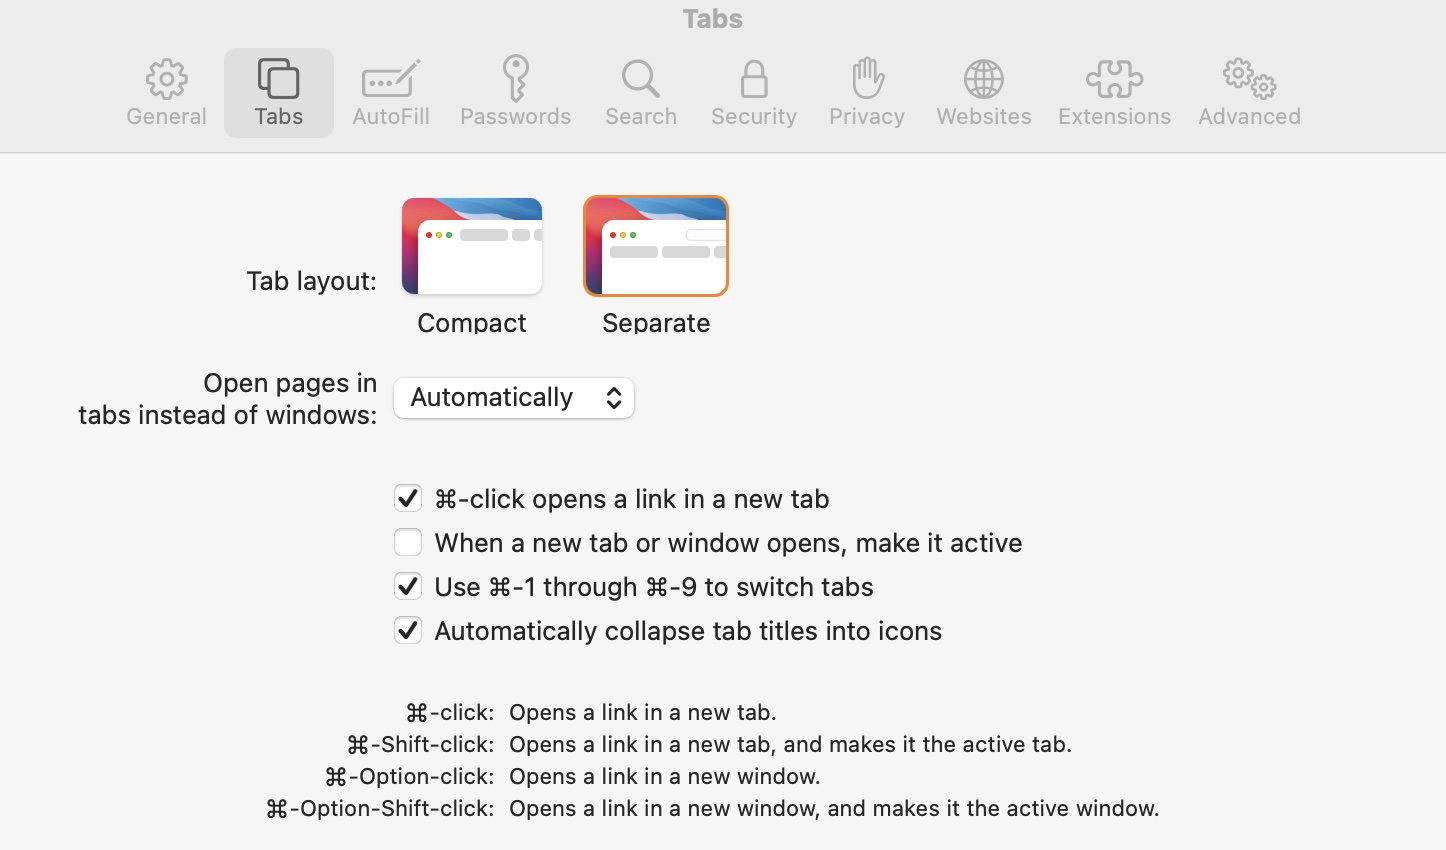Uncheck ⌘-click opens a link in new tab
The image size is (1446, 850).
408,498
